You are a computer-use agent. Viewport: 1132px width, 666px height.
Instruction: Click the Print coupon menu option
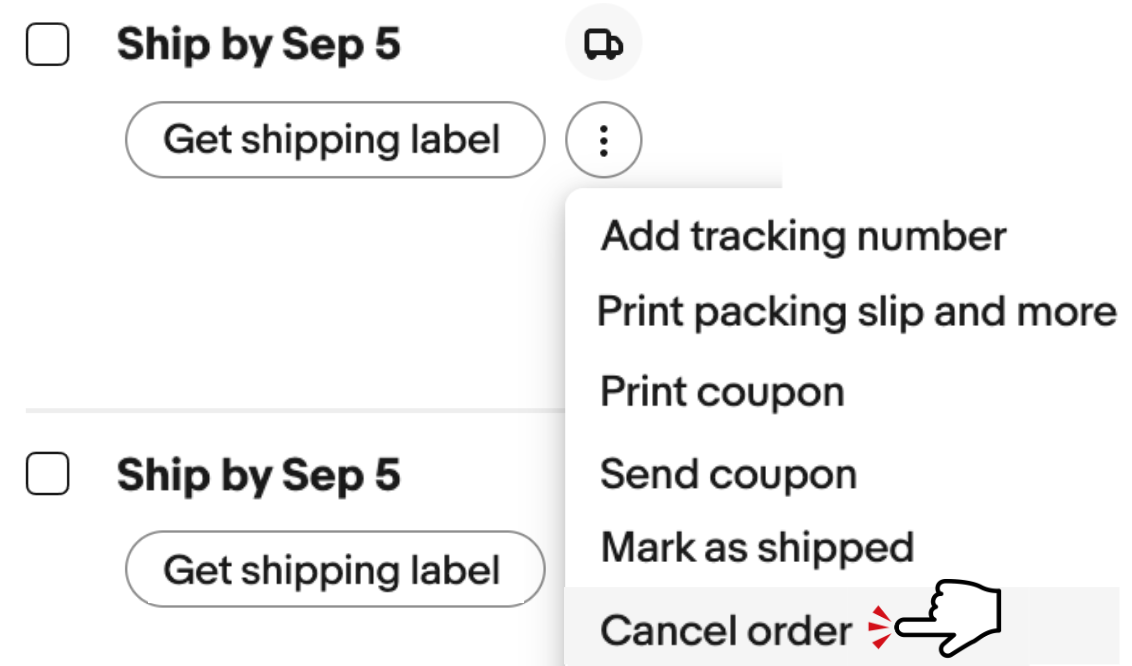(x=722, y=391)
